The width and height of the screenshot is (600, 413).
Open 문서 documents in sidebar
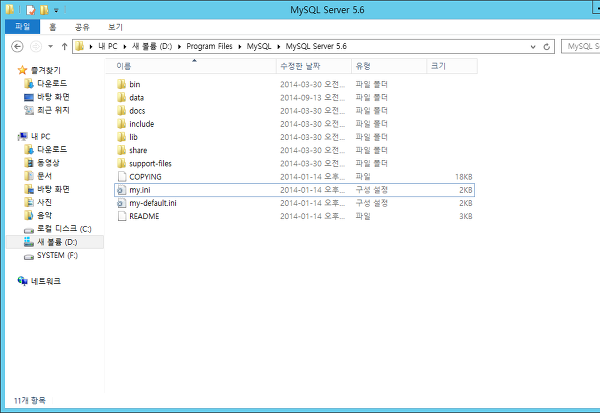(x=44, y=176)
